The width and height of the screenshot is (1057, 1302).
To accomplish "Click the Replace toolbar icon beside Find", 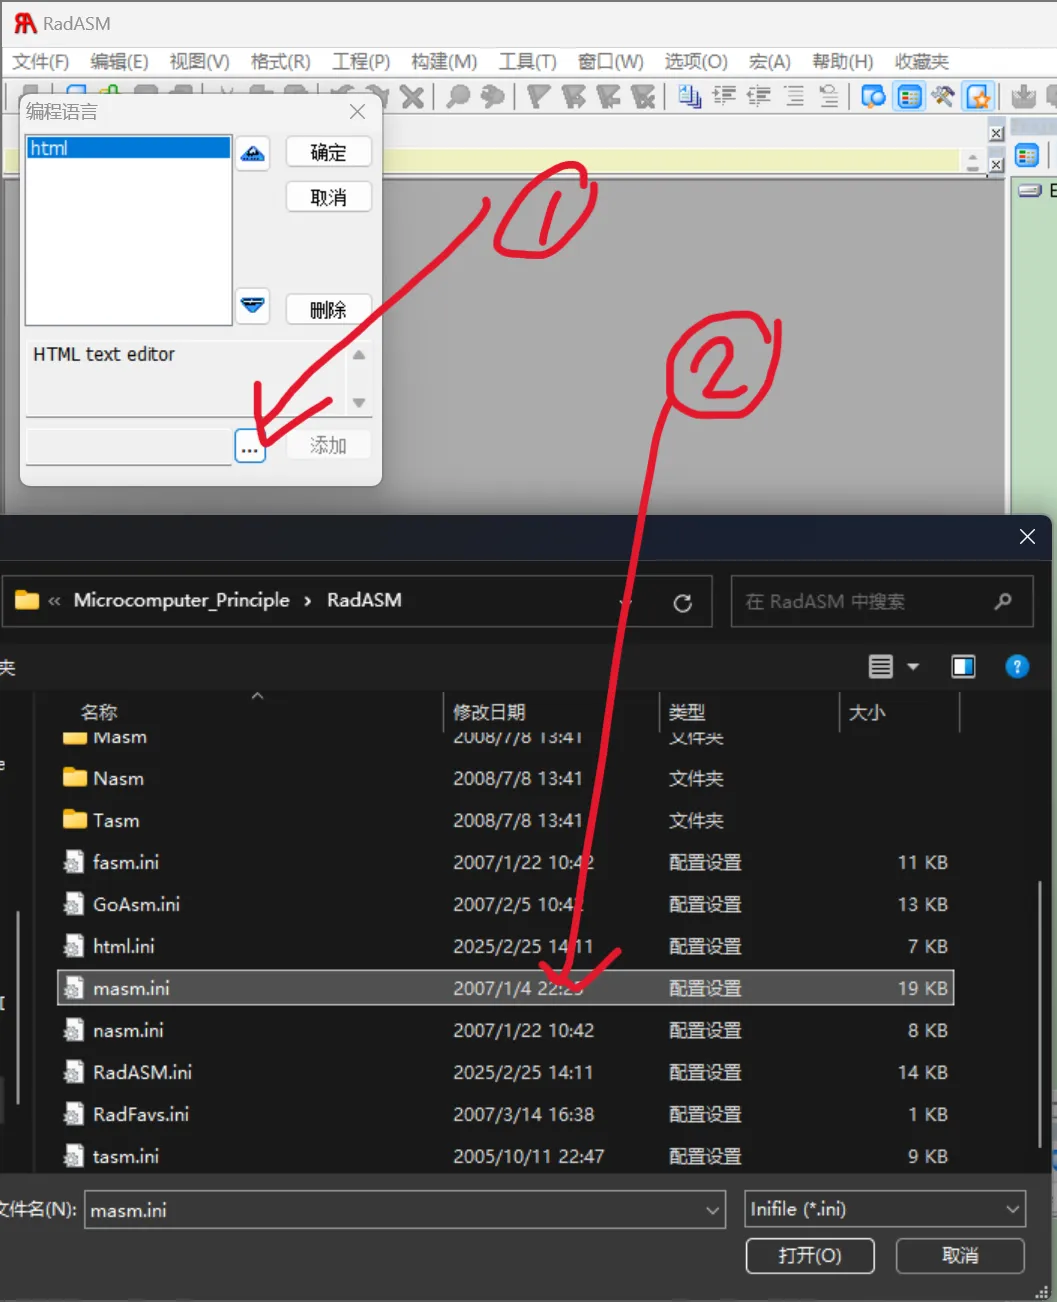I will point(492,97).
